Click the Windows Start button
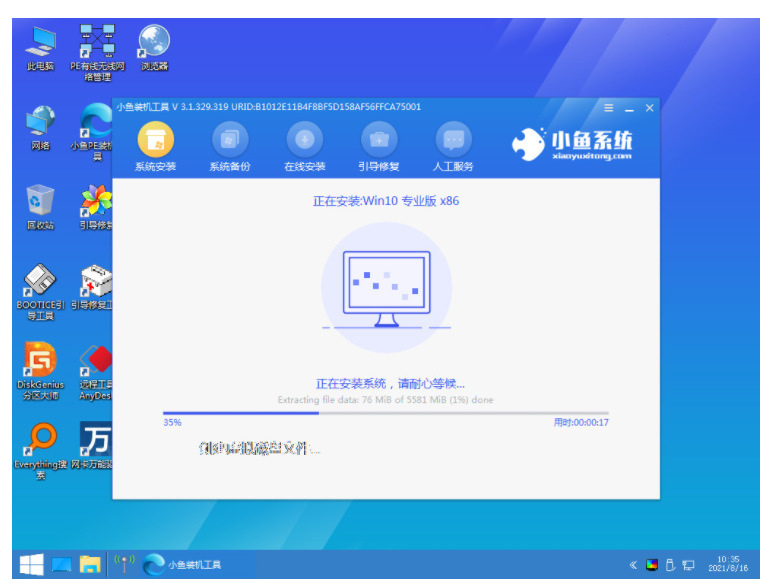 click(x=31, y=564)
